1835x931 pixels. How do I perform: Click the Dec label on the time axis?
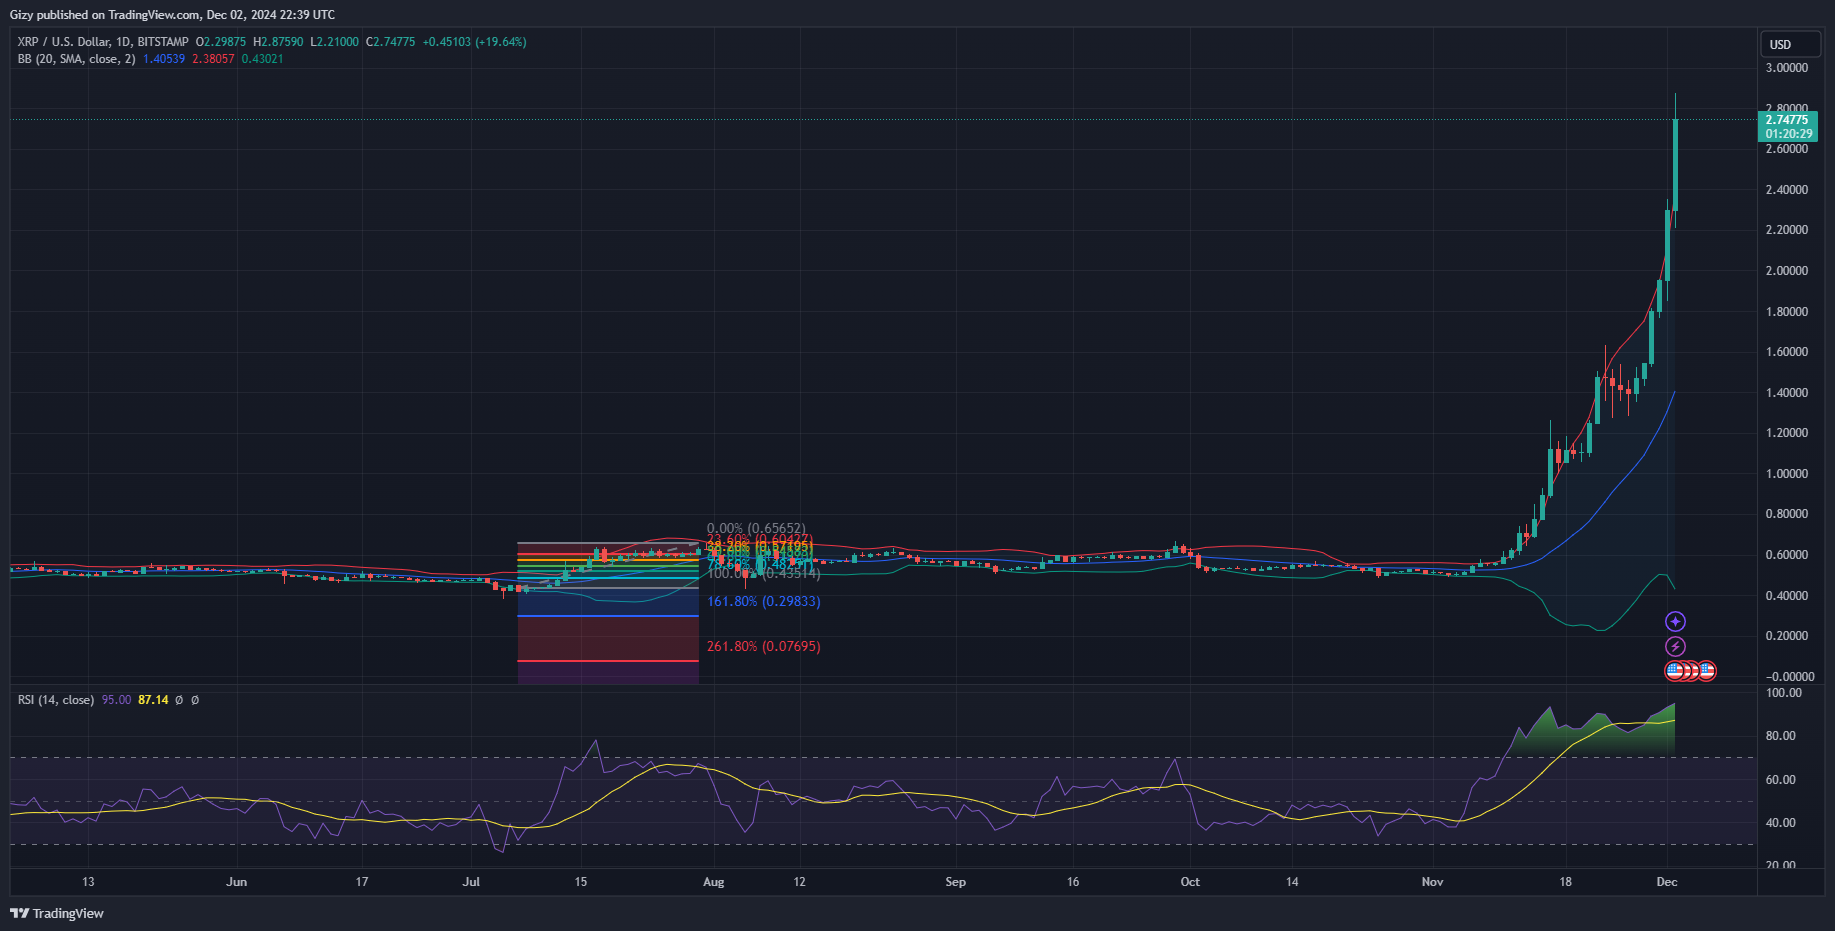1667,882
